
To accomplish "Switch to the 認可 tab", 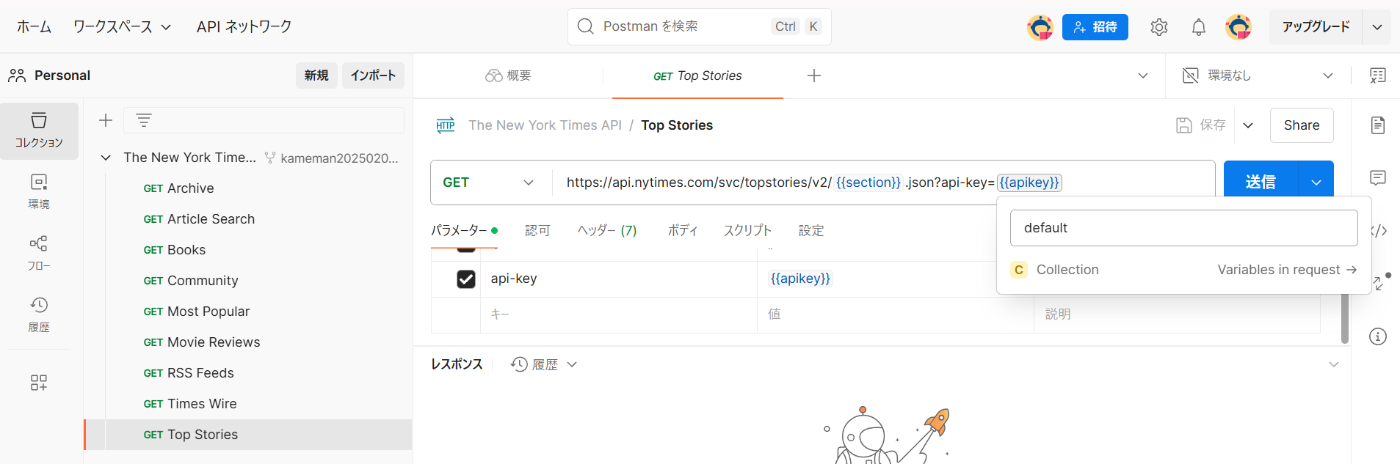I will (x=538, y=230).
